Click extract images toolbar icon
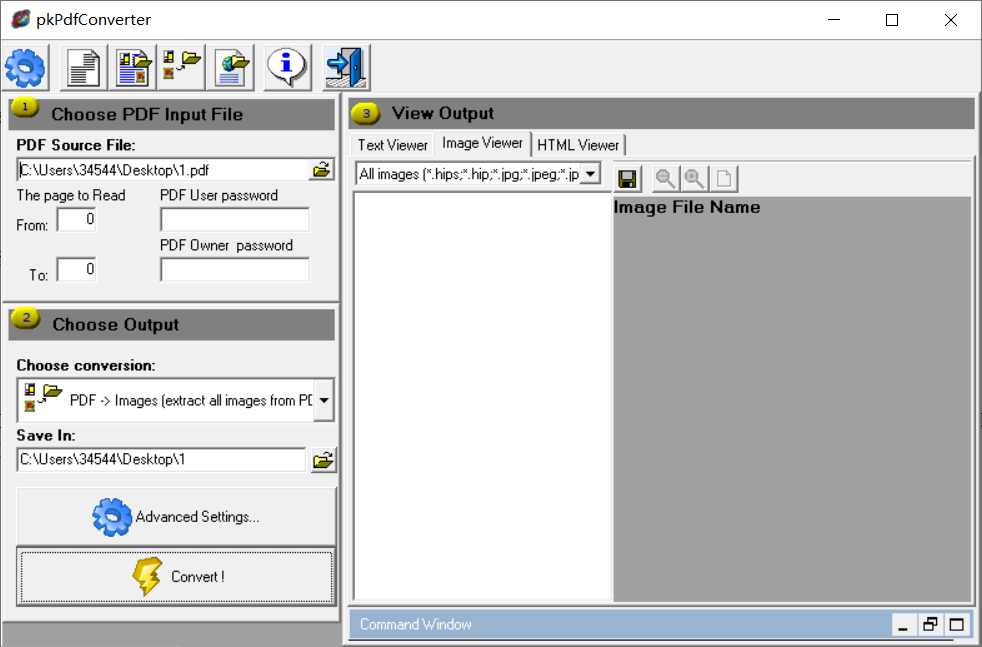Viewport: 982px width, 647px height. point(182,68)
